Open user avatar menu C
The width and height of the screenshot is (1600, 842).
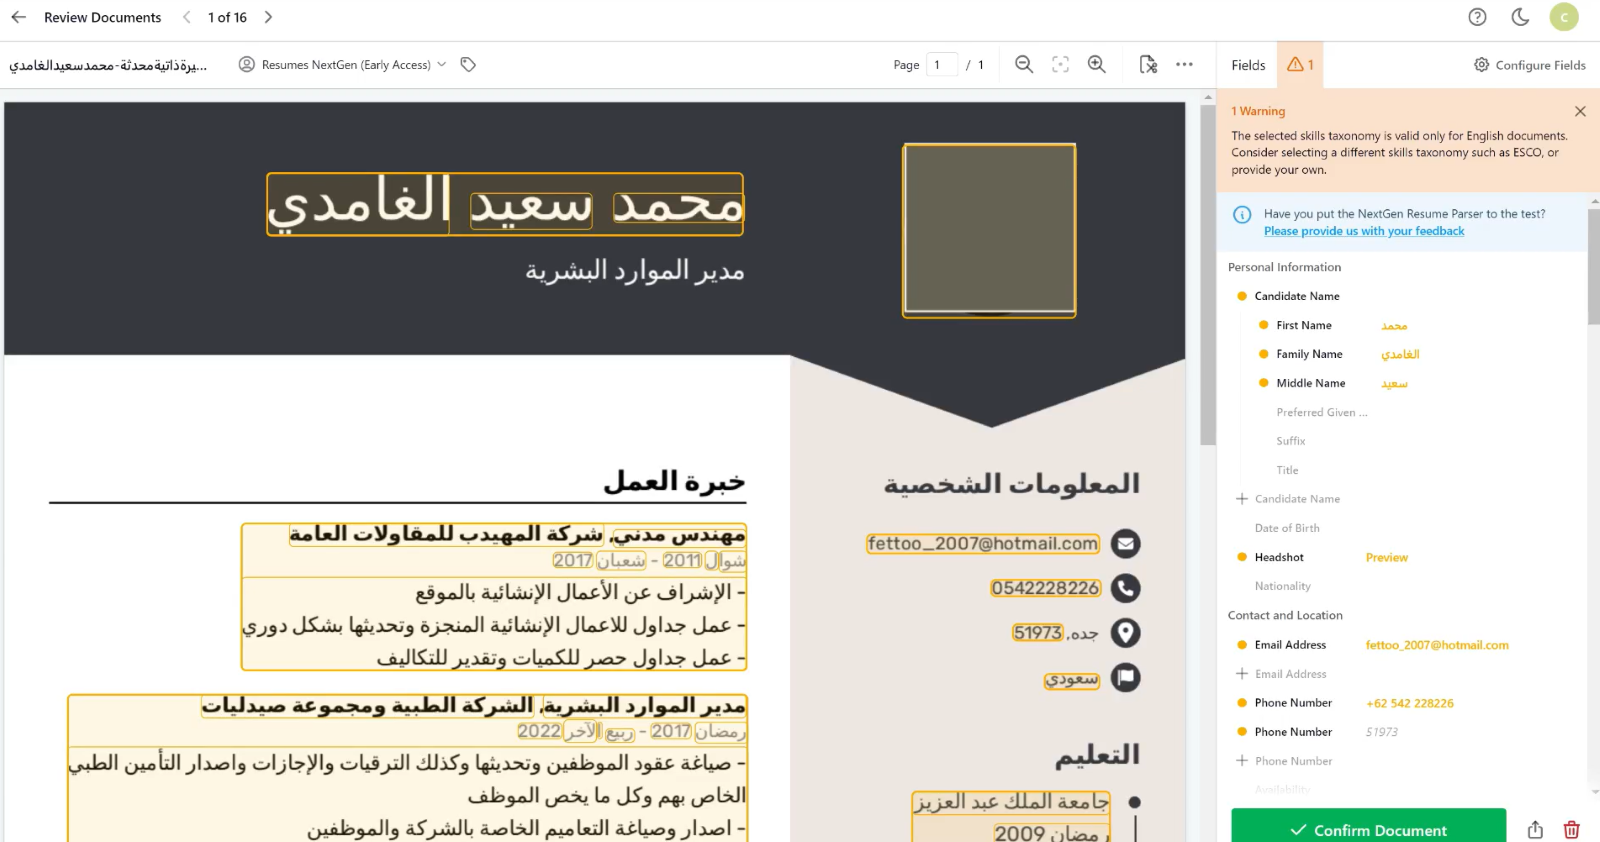click(x=1564, y=17)
